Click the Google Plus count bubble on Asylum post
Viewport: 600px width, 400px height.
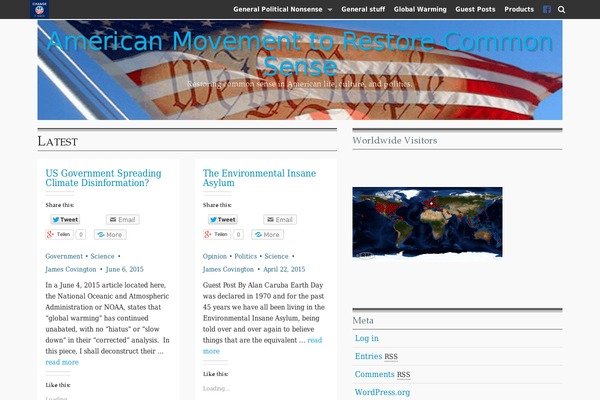coord(238,234)
